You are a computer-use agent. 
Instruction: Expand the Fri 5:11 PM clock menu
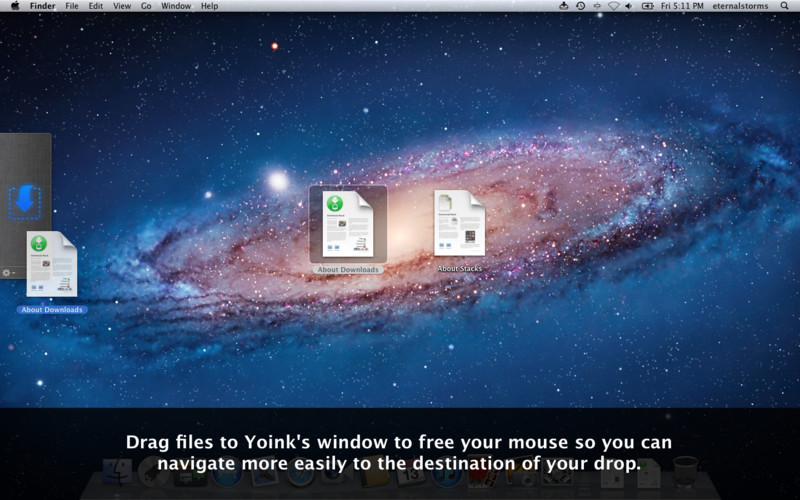click(x=682, y=6)
